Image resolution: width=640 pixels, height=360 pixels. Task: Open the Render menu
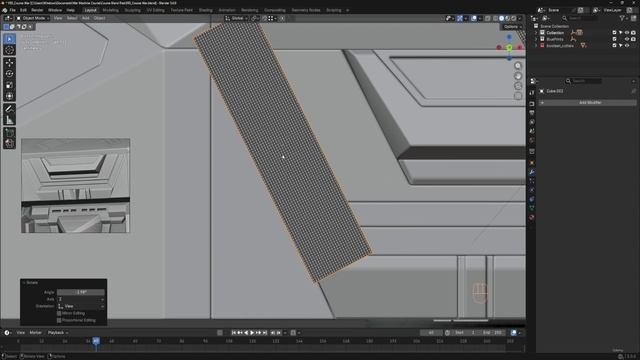(x=37, y=10)
